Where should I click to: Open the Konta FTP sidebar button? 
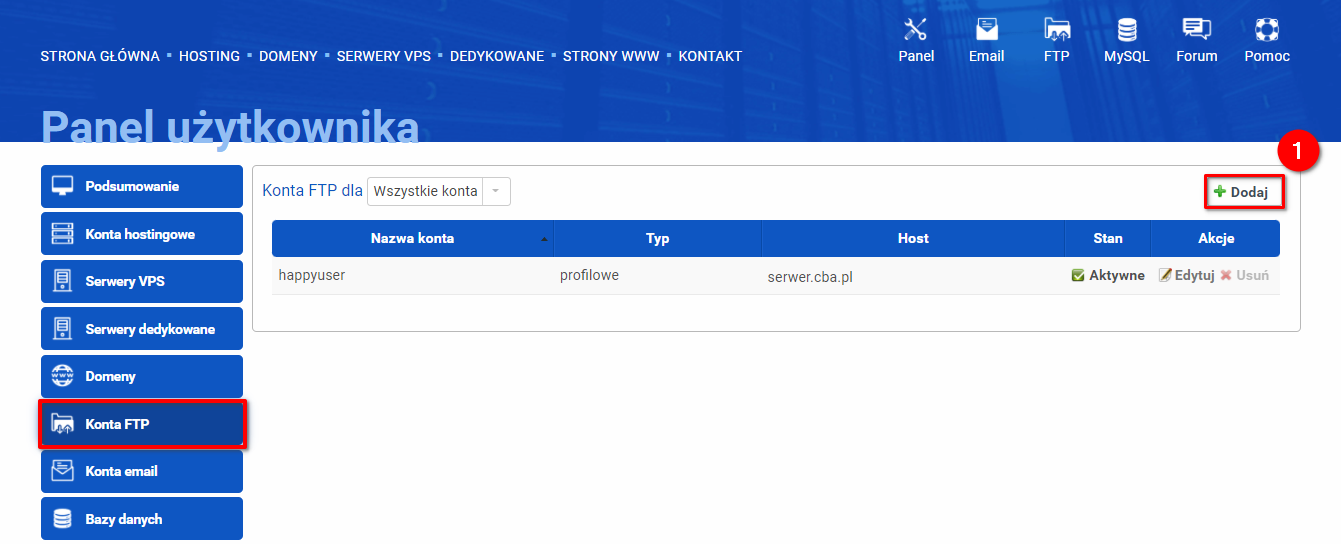pos(142,424)
